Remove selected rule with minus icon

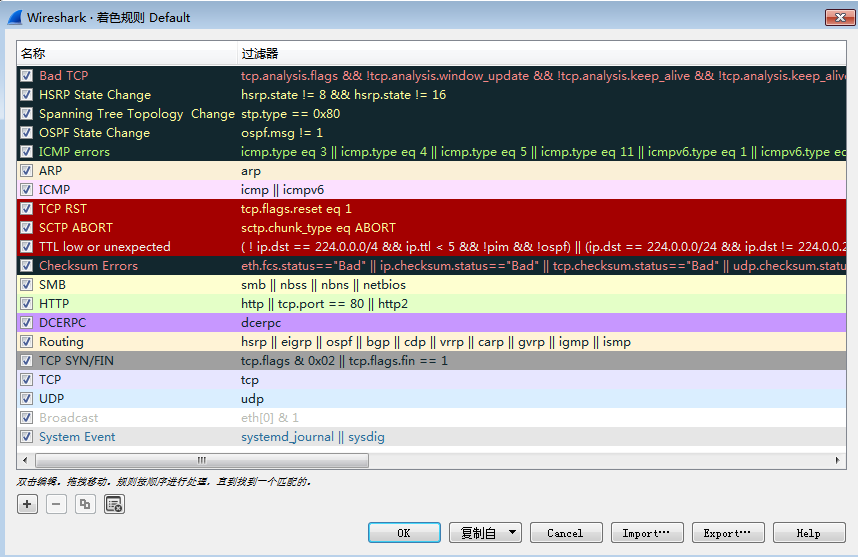[x=56, y=504]
